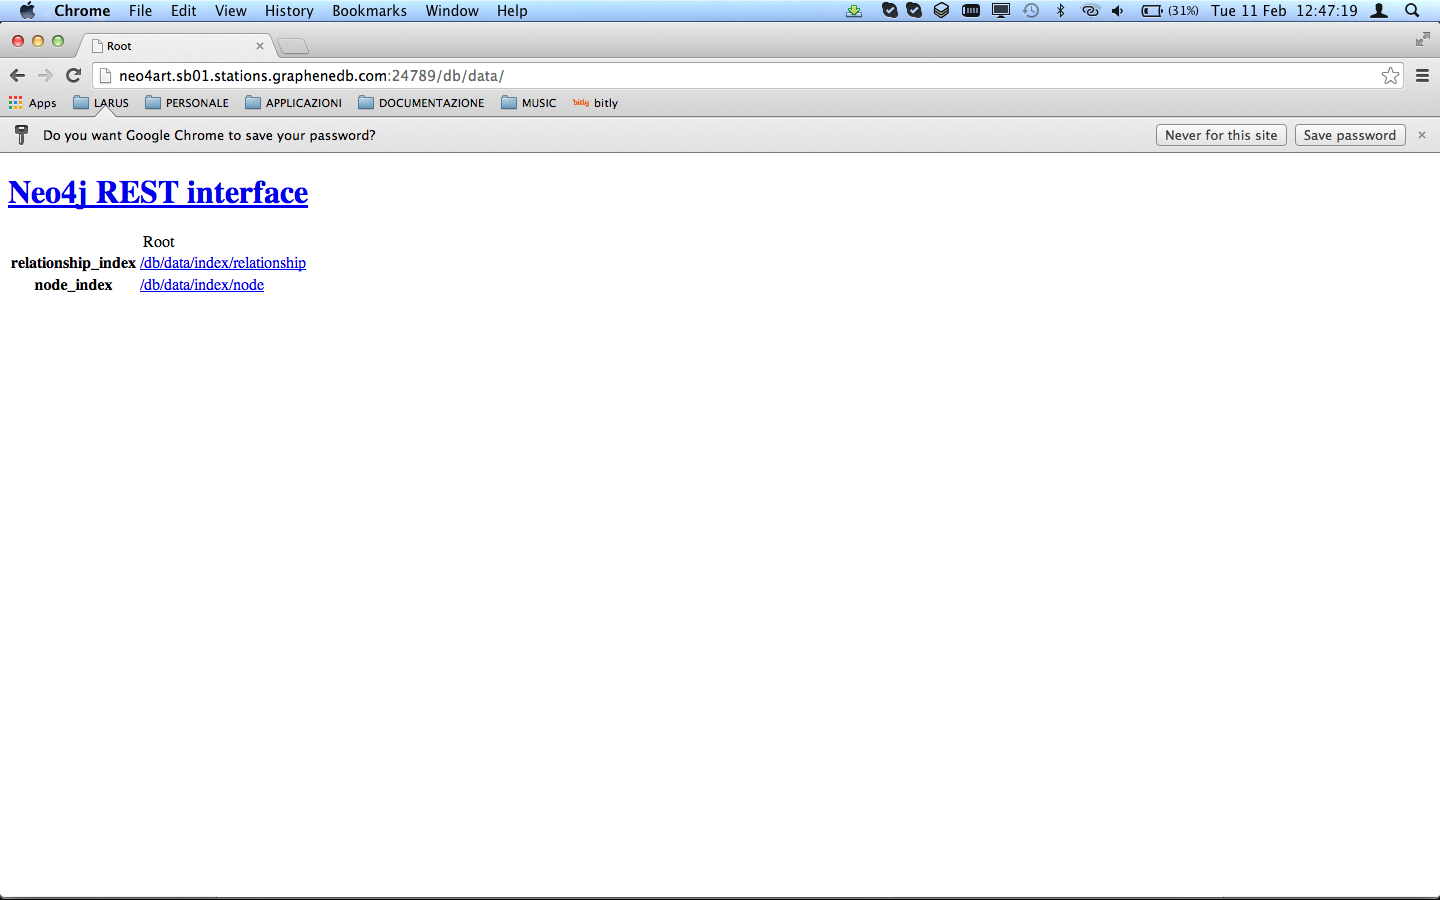Select the Root tab

pos(175,46)
